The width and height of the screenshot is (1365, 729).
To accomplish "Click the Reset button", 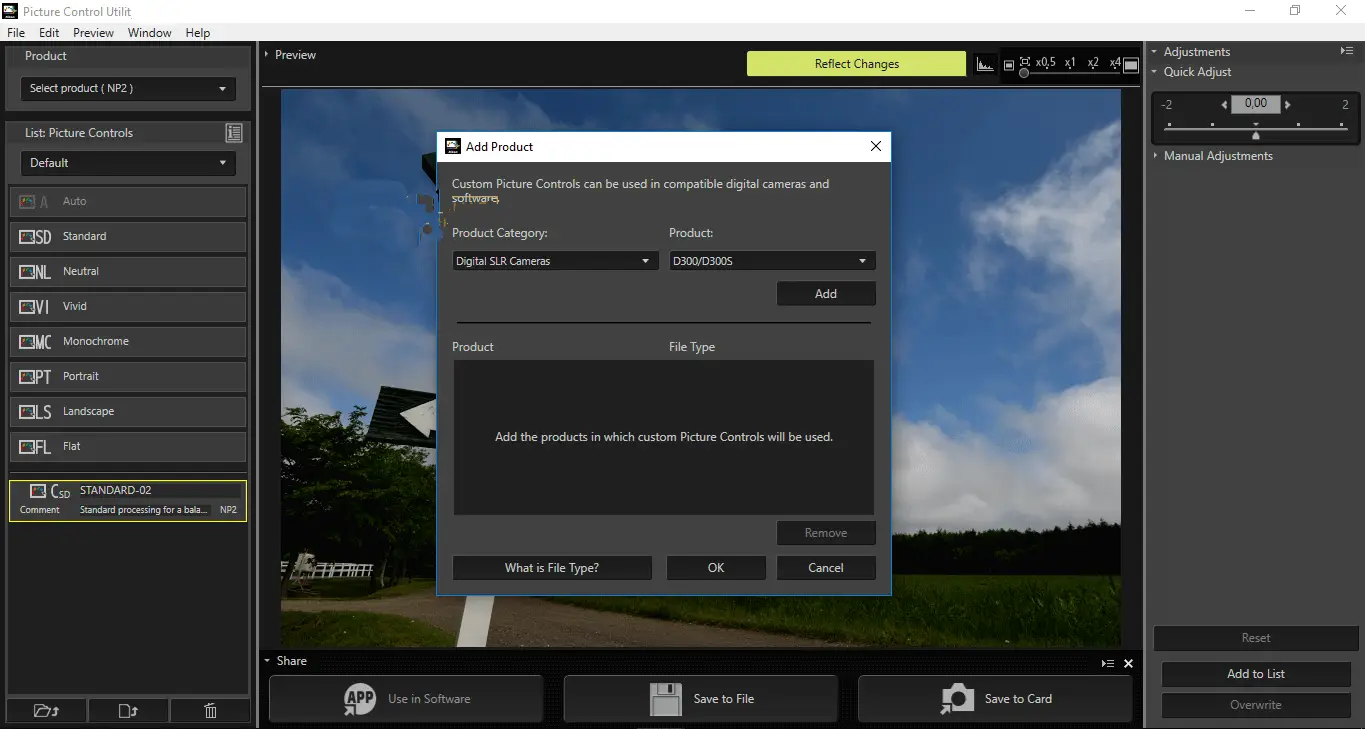I will 1256,638.
